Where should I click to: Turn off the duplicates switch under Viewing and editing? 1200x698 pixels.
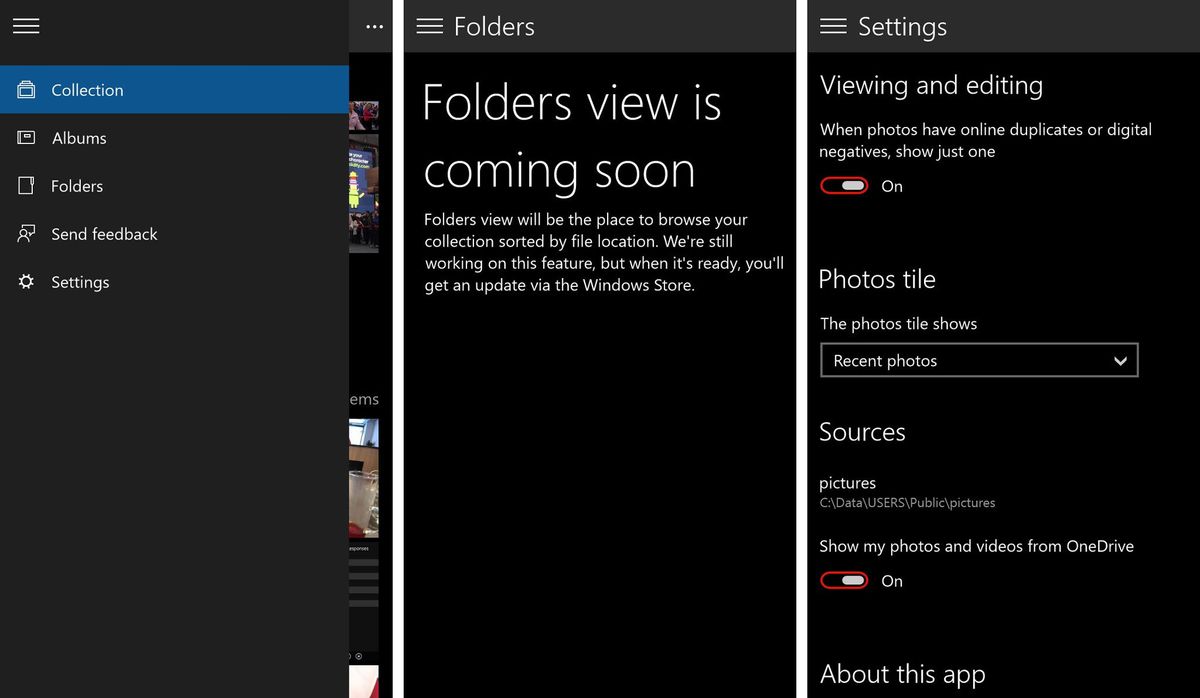[x=843, y=185]
